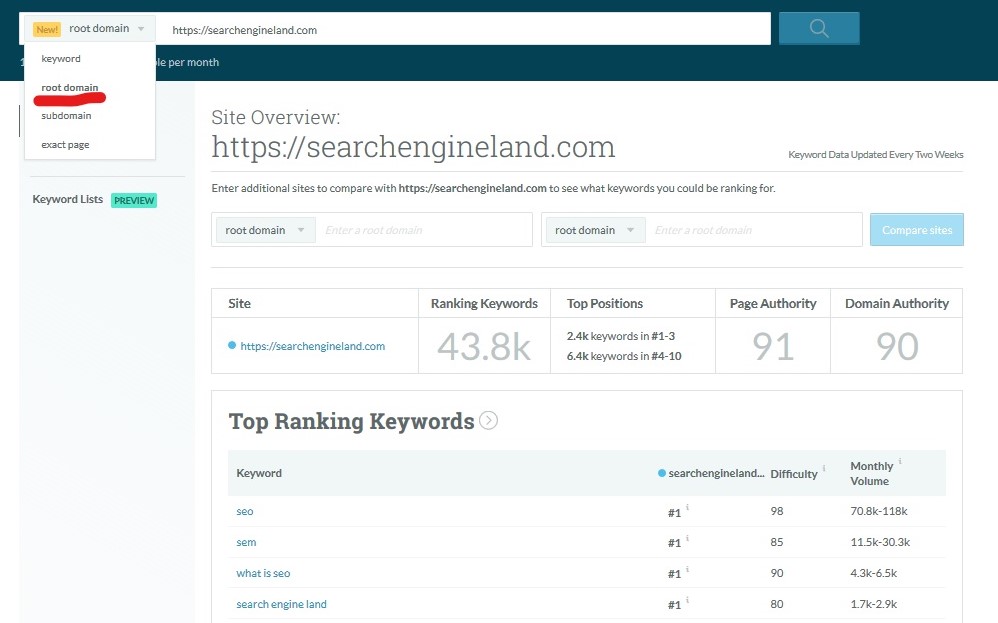Click info icon next to search engine land rank

coord(687,600)
